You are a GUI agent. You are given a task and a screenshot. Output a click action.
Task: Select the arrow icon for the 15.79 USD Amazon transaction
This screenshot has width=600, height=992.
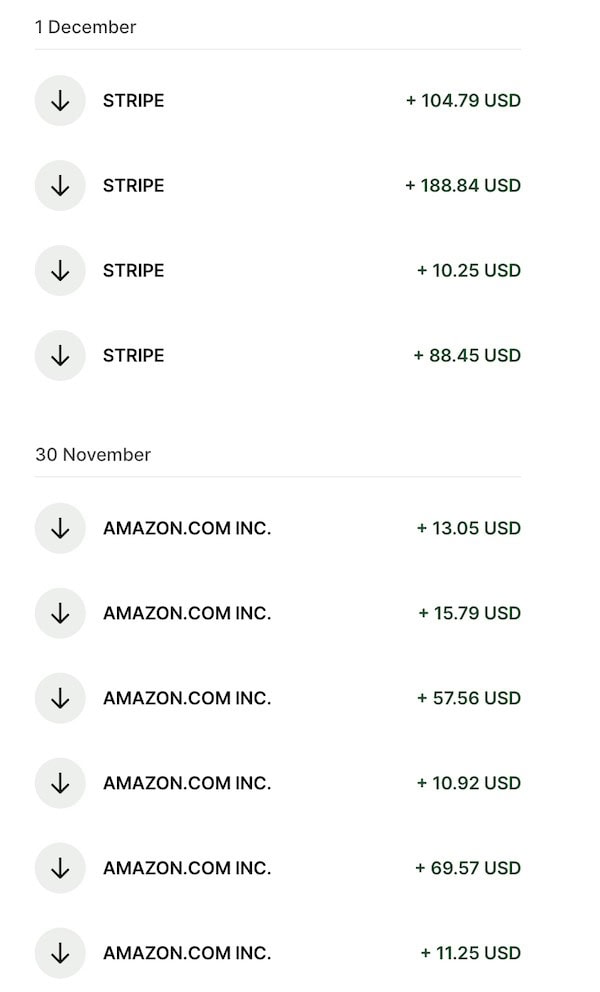click(60, 613)
